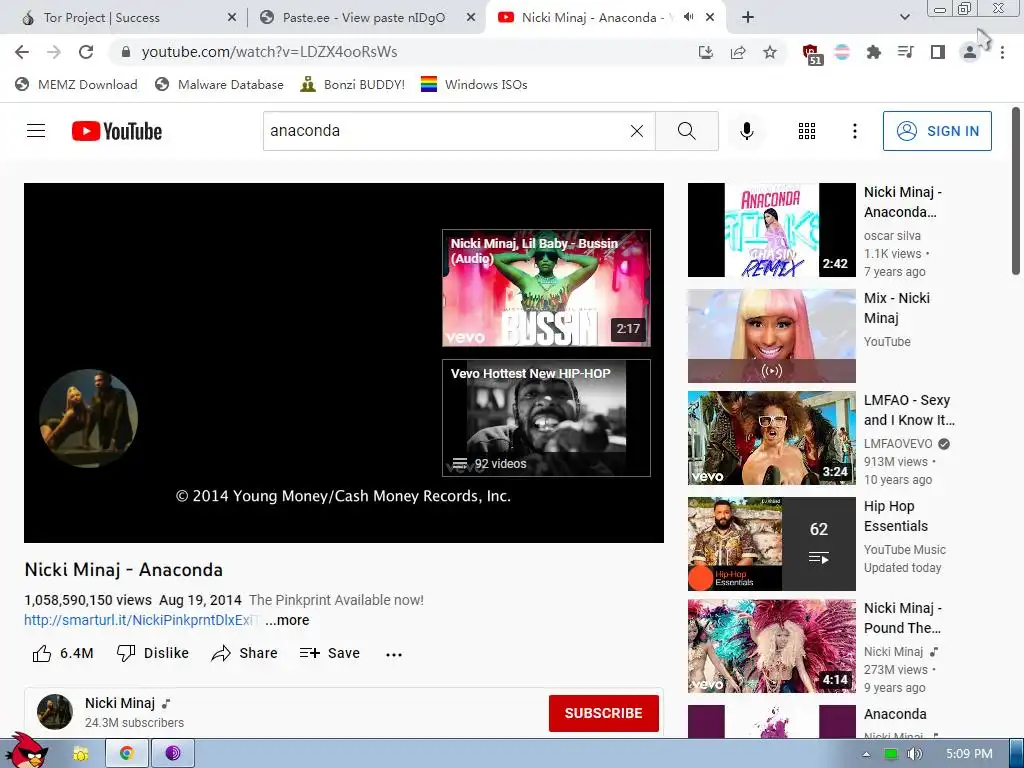1024x768 pixels.
Task: Open the system volume tray icon
Action: pos(915,754)
